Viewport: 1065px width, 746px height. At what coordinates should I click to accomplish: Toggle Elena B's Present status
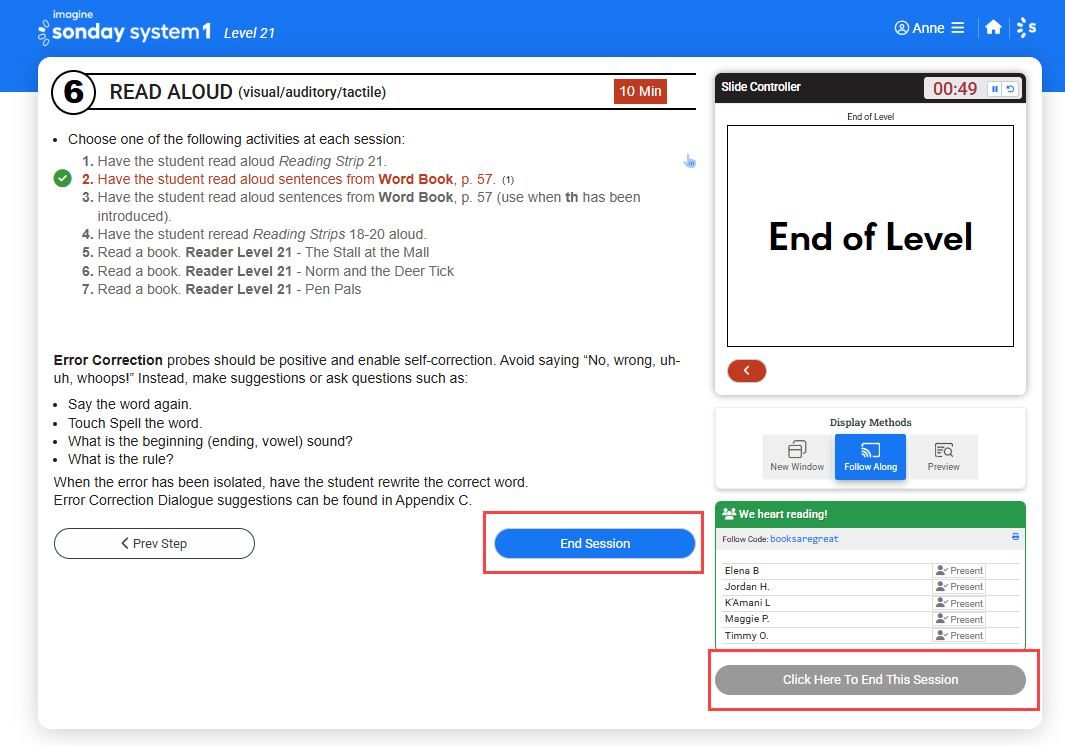tap(959, 571)
